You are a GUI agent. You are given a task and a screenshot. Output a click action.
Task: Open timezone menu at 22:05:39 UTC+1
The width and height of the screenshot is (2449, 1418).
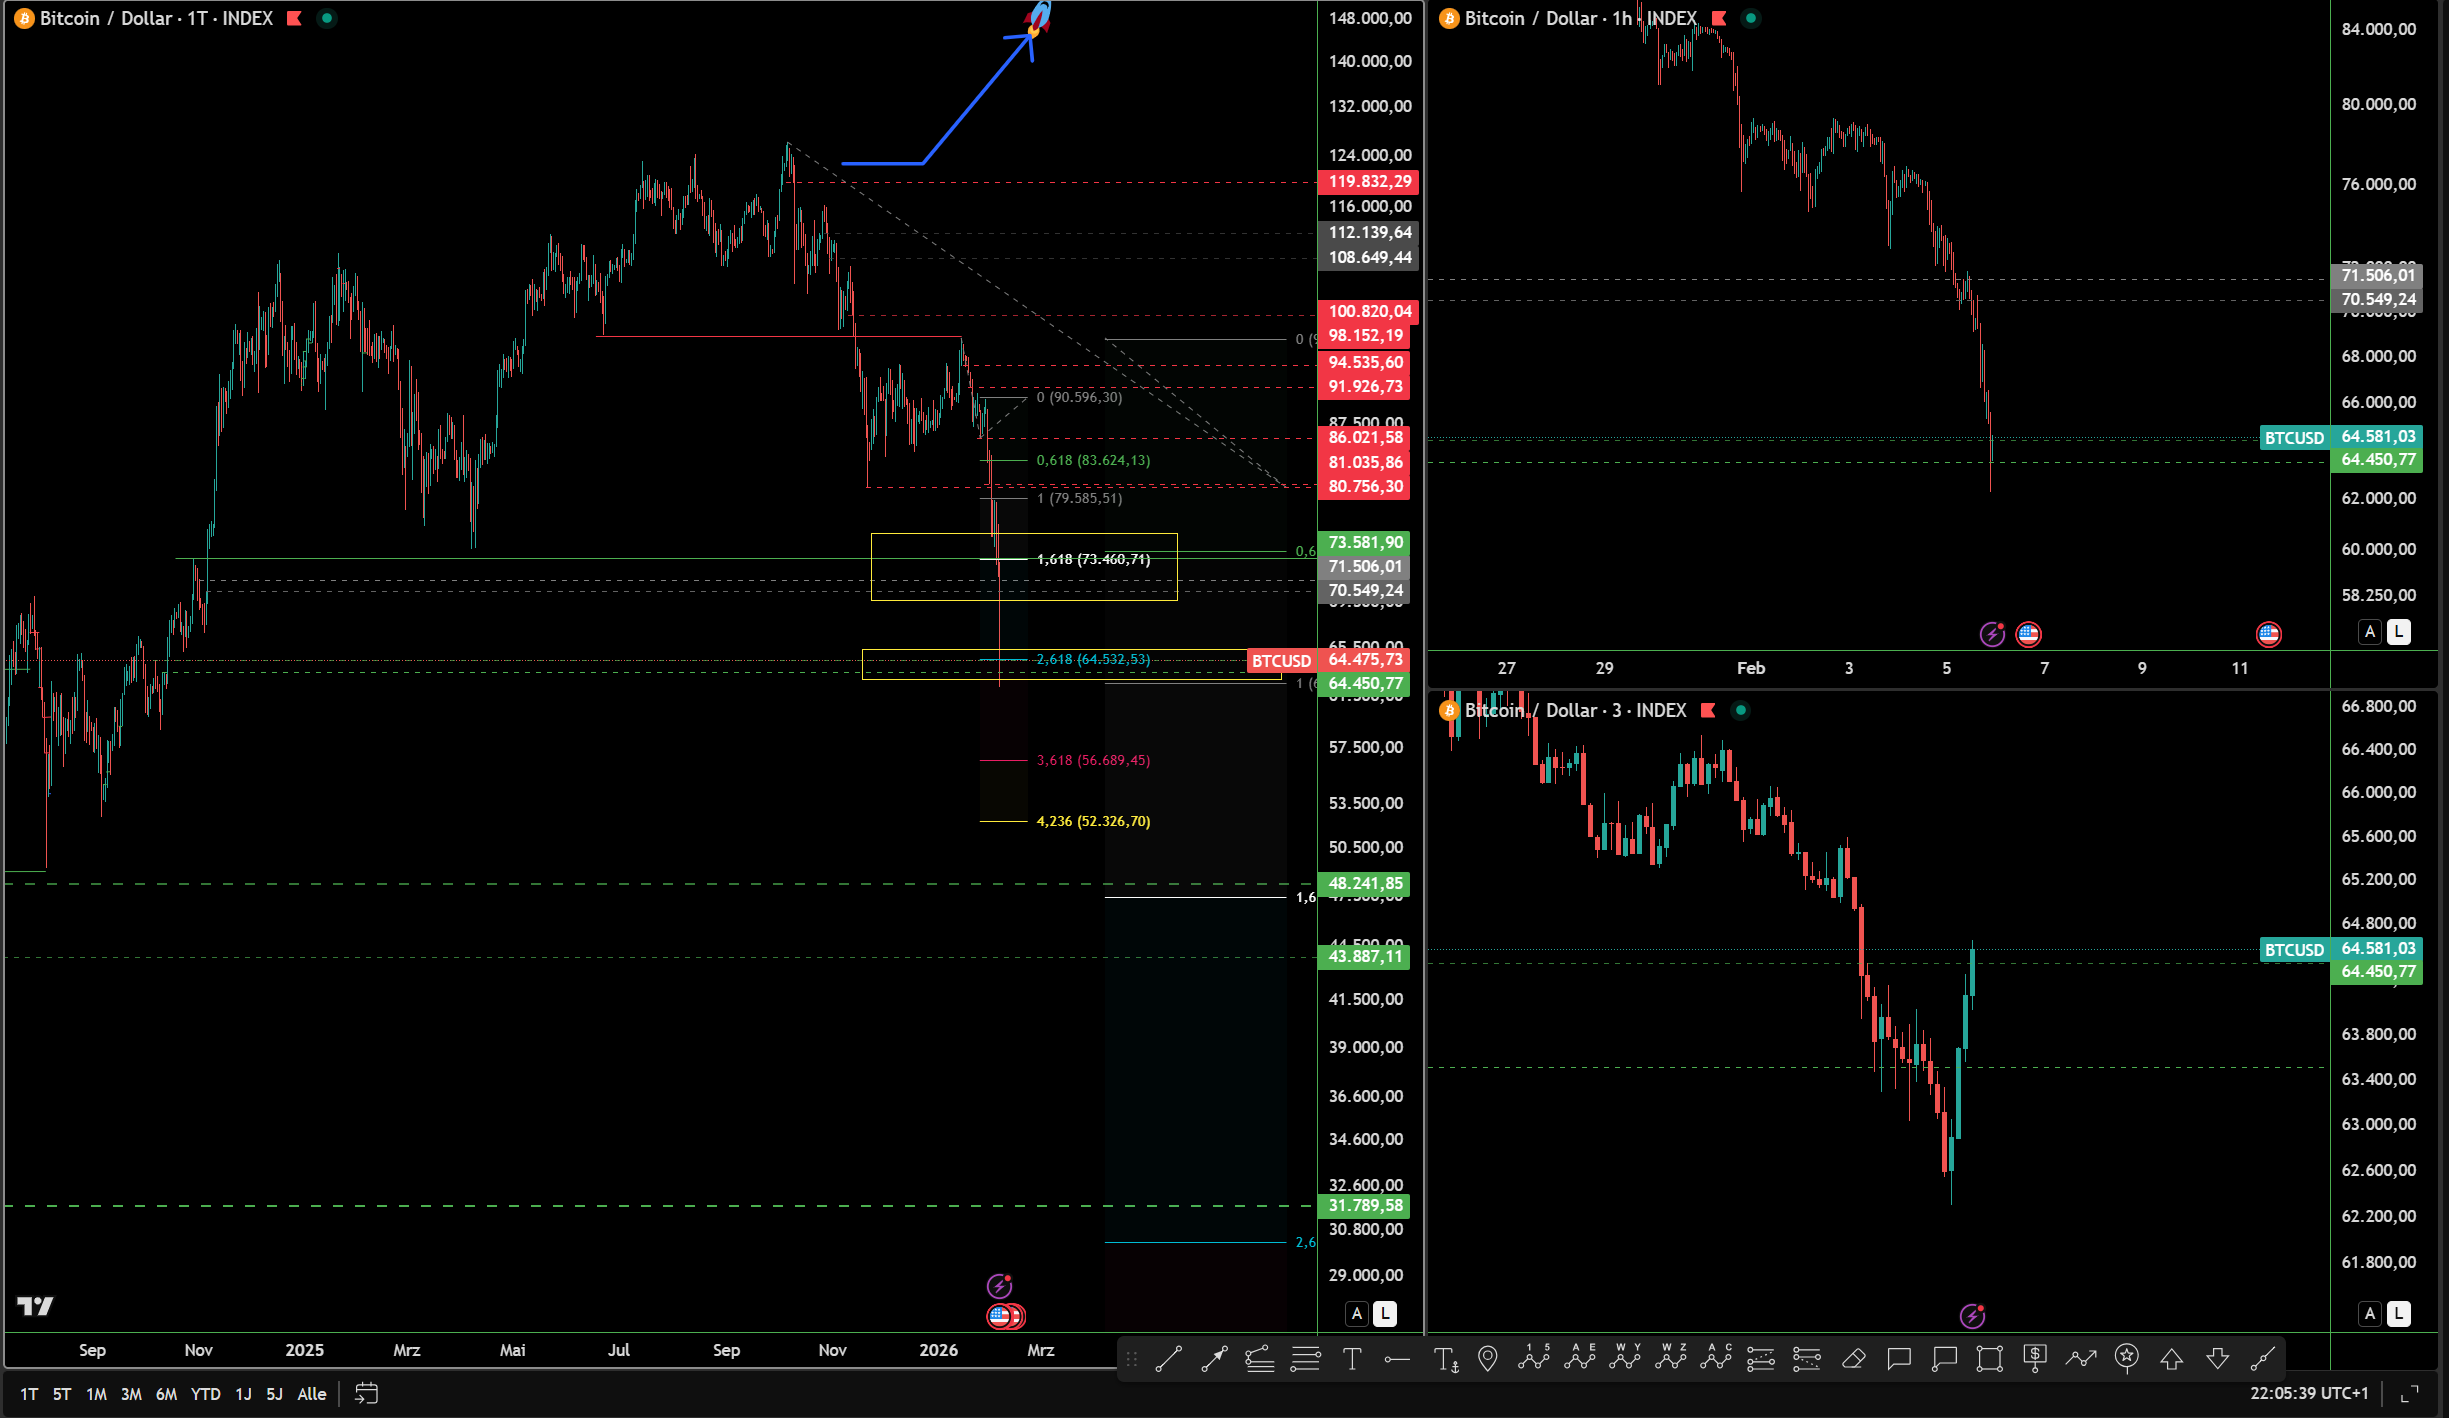pos(2309,1393)
